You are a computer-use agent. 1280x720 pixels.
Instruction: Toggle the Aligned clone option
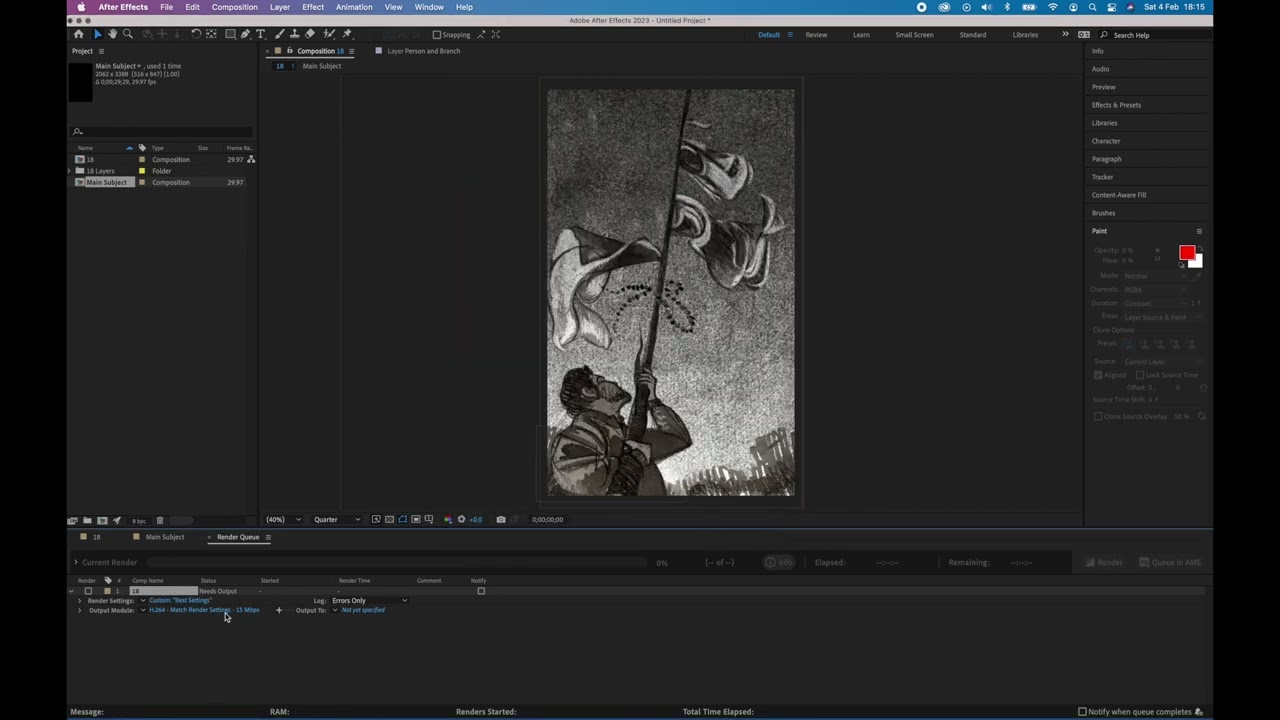tap(1098, 375)
